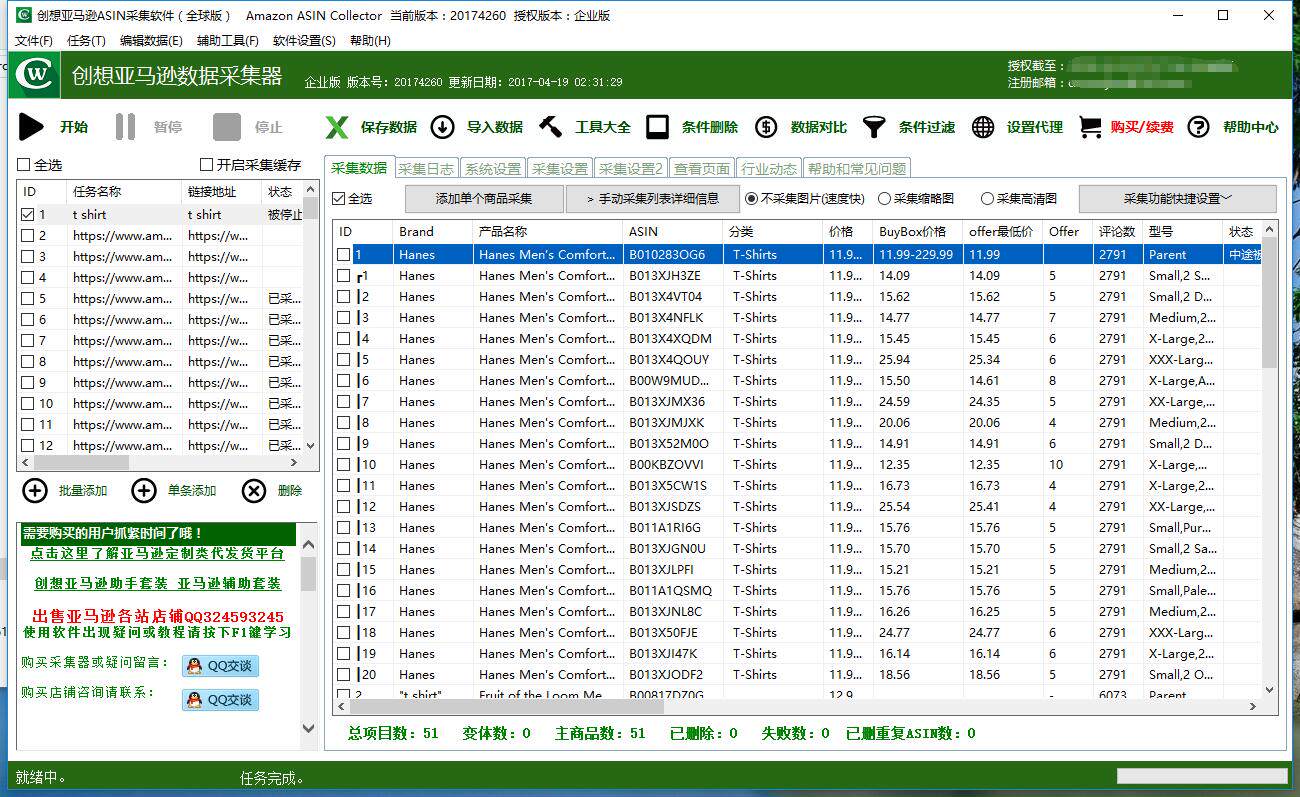Click QQ交谈 button beside 购买采集器或疑问留言
1300x797 pixels.
(220, 666)
